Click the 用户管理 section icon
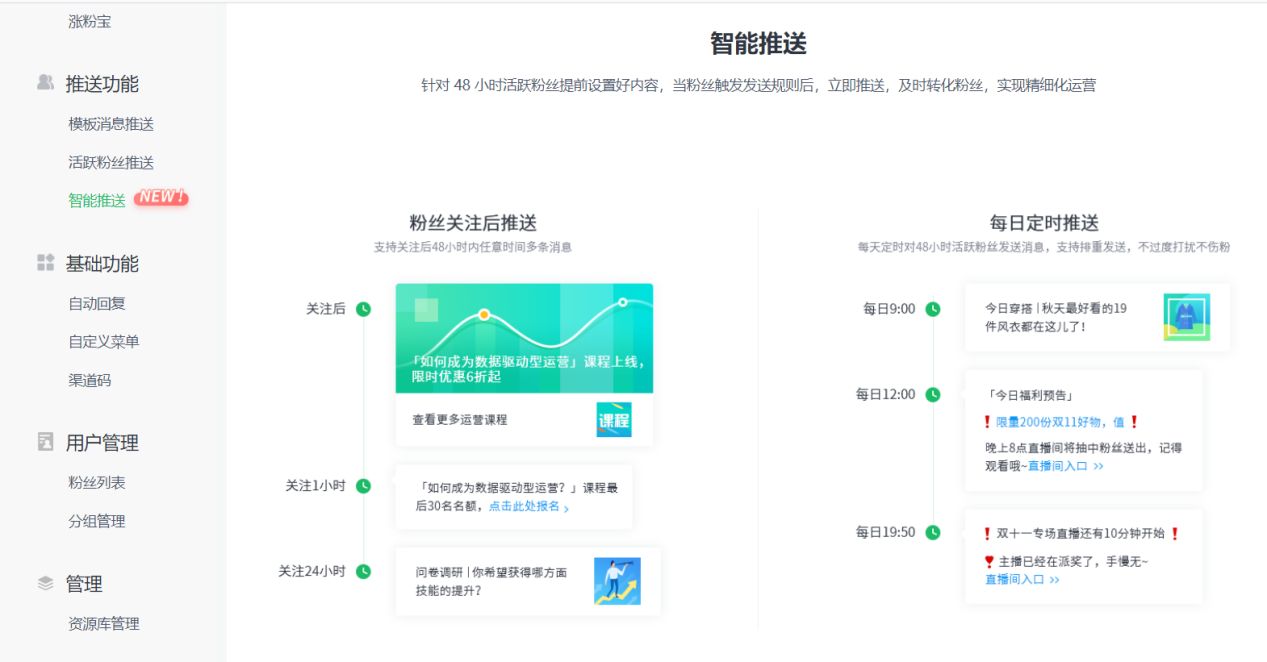The height and width of the screenshot is (662, 1267). (x=45, y=442)
